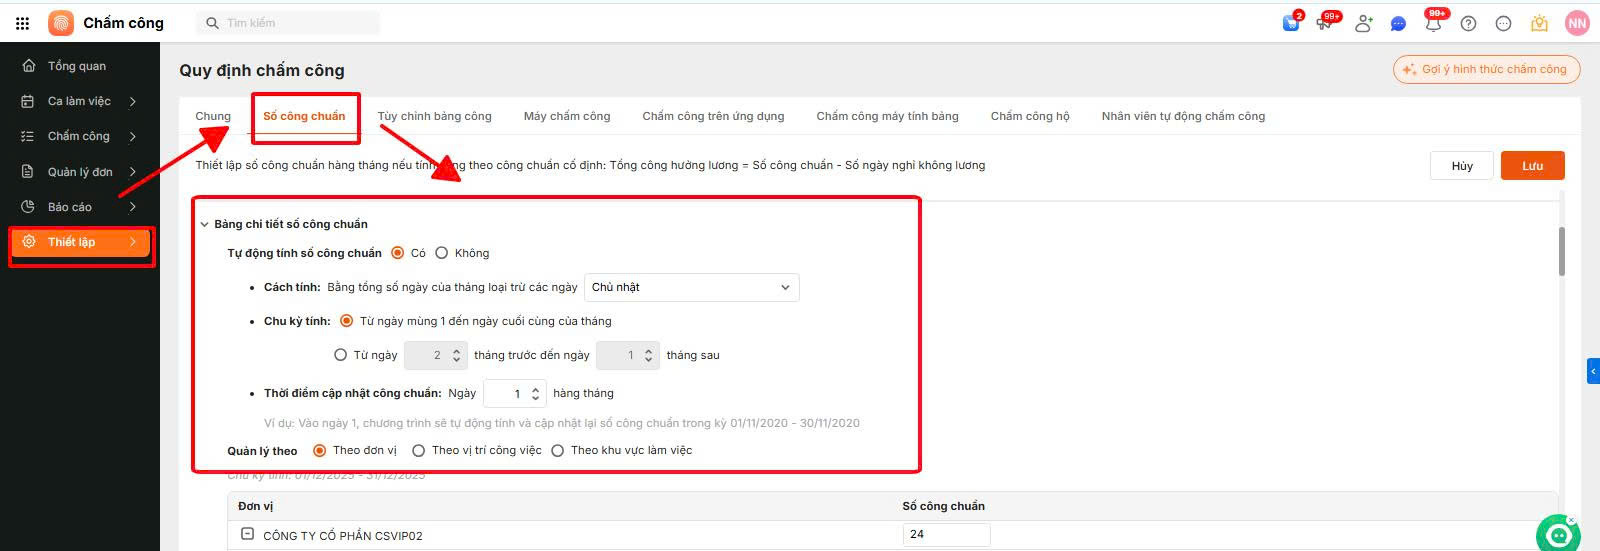Viewport: 1600px width, 551px height.
Task: Click the Tổng quan home icon
Action: click(x=29, y=66)
